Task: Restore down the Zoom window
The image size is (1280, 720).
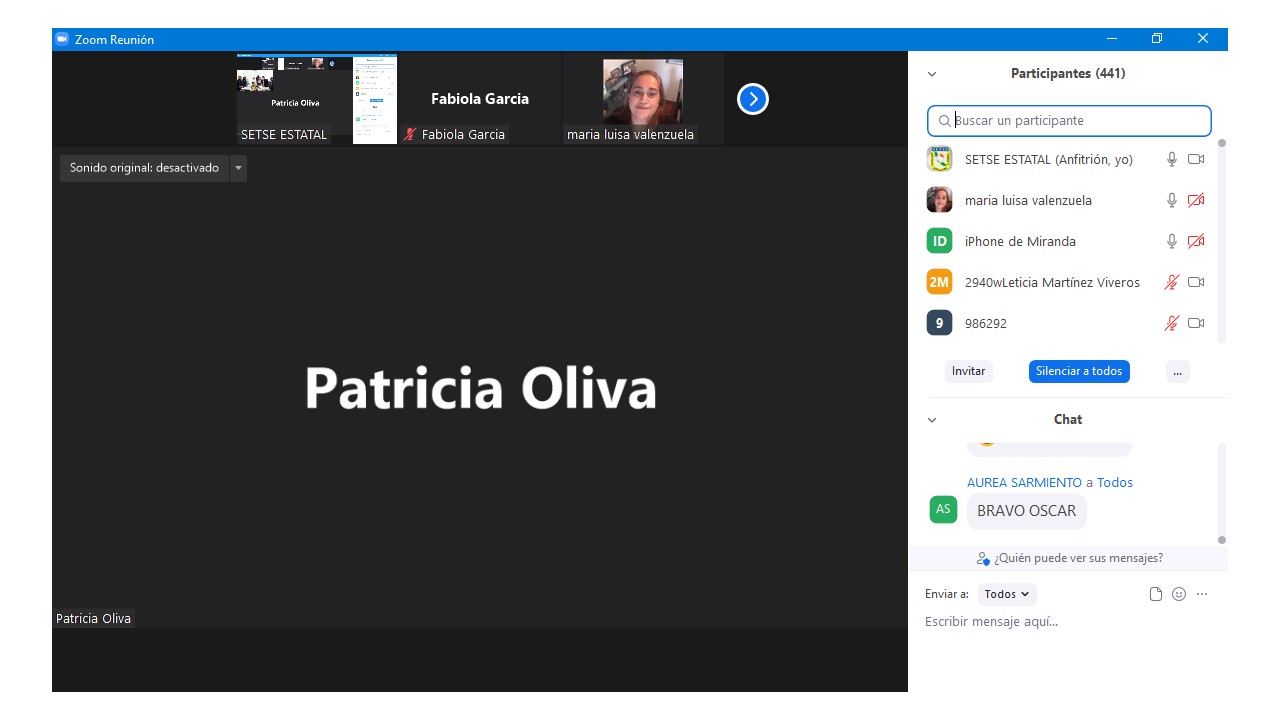Action: (1157, 39)
